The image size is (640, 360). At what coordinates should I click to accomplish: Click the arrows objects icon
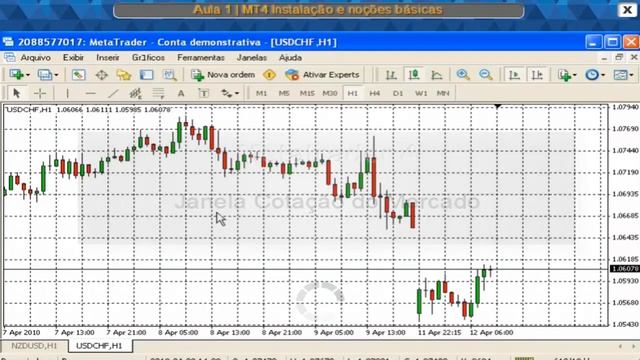coord(226,93)
